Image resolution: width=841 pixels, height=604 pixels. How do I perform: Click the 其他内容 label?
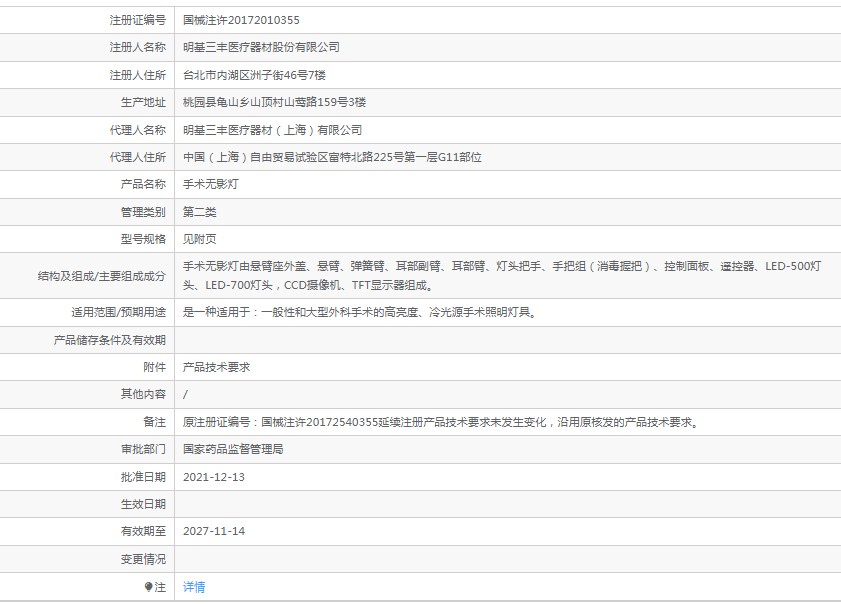[x=143, y=394]
